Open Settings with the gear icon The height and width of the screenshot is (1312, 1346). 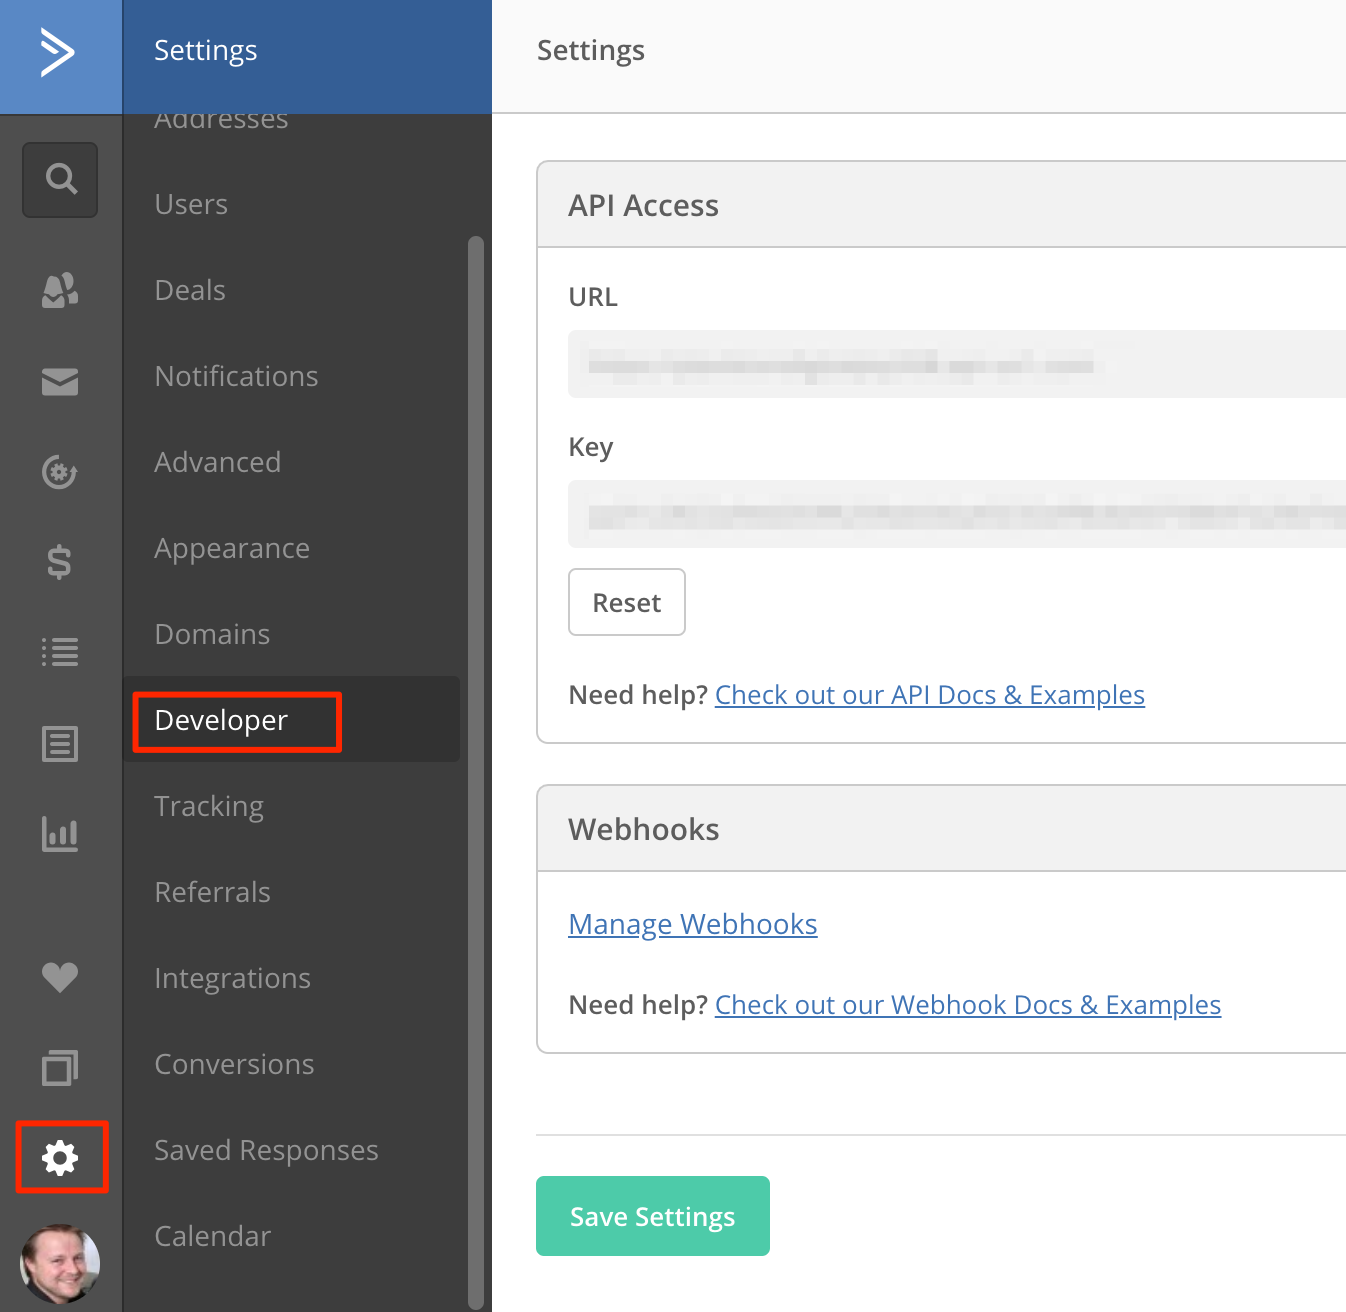(x=60, y=1158)
